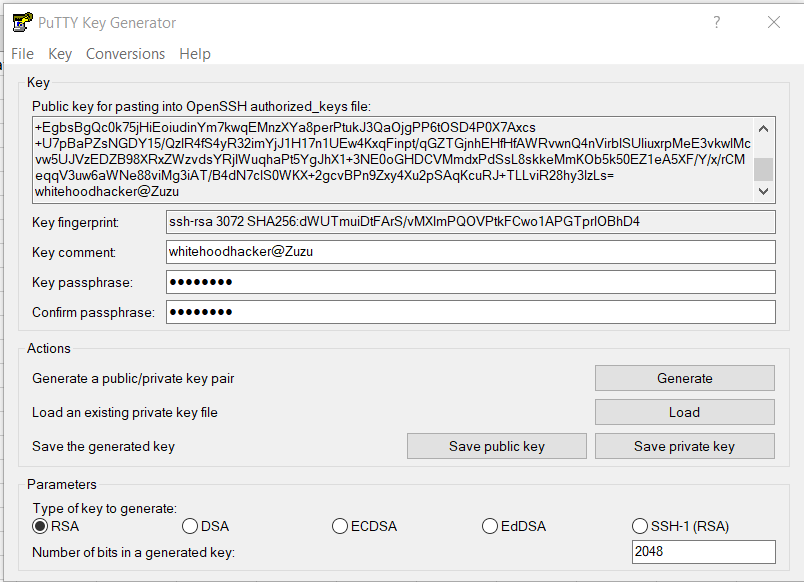Click the '+EgbsBgQc0k75jHiEoiudin' key line
The width and height of the screenshot is (804, 582).
pos(285,128)
